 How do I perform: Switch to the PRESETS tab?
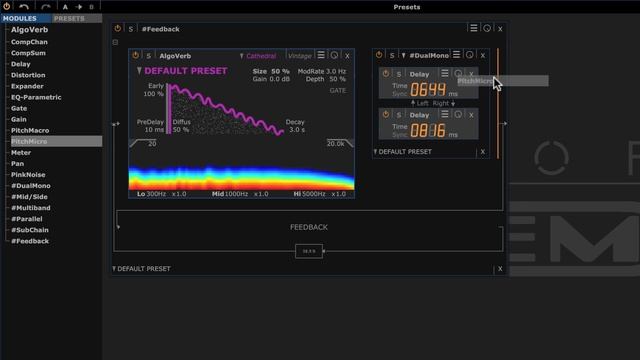(x=76, y=18)
